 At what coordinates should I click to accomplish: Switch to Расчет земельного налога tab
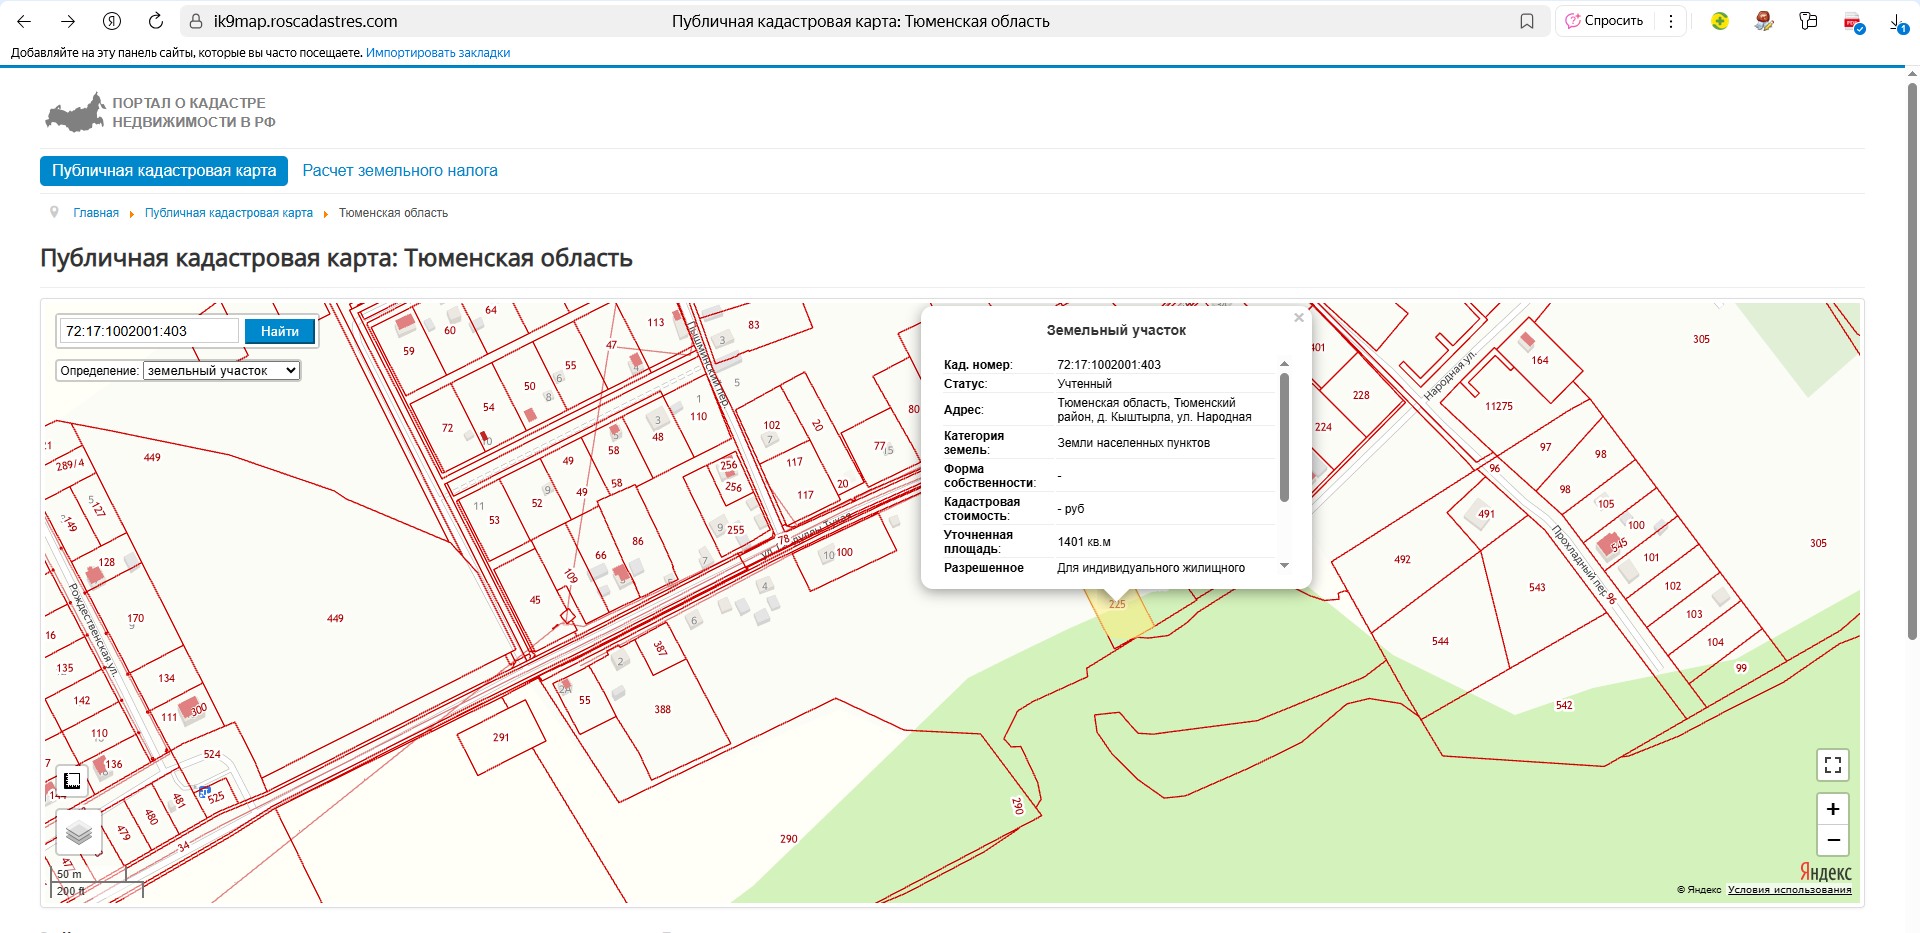399,171
